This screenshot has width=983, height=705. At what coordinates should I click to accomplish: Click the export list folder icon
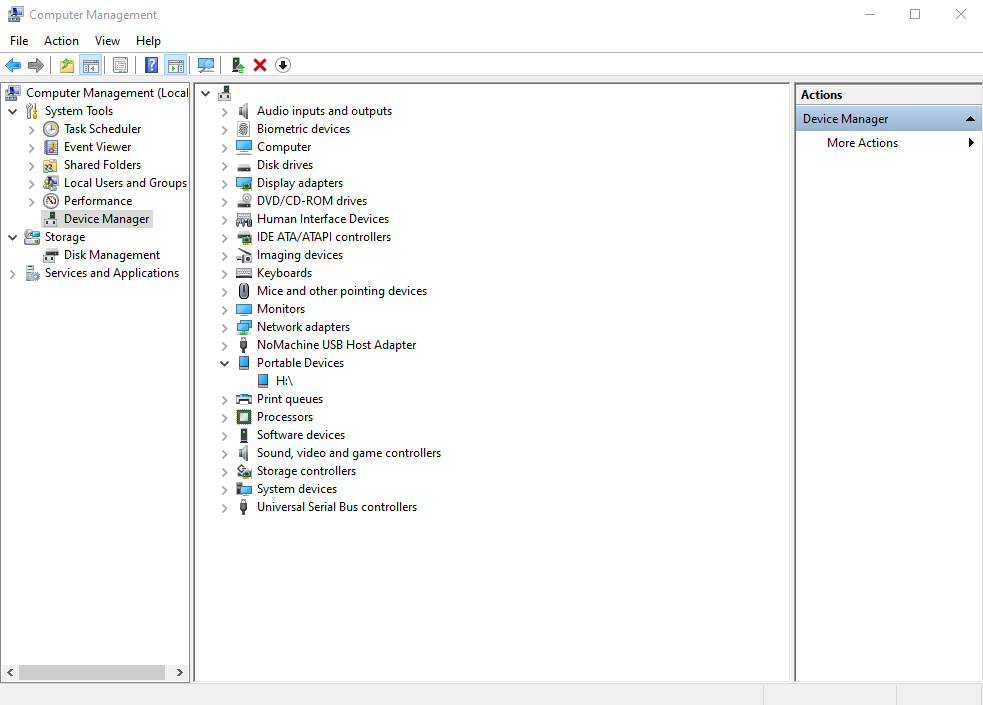pos(66,64)
